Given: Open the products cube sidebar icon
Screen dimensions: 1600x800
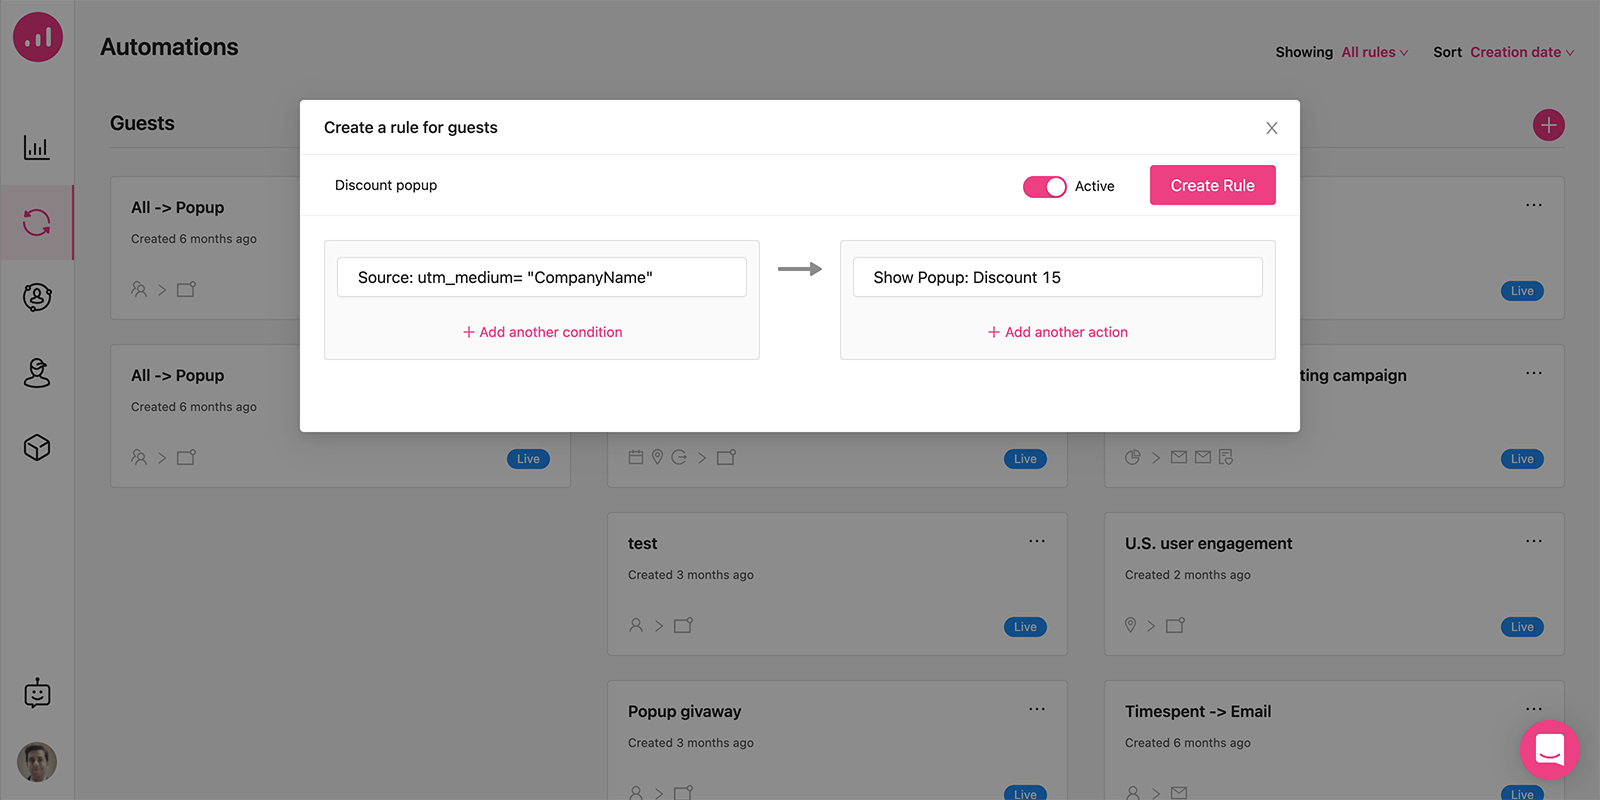Looking at the screenshot, I should click(x=37, y=447).
